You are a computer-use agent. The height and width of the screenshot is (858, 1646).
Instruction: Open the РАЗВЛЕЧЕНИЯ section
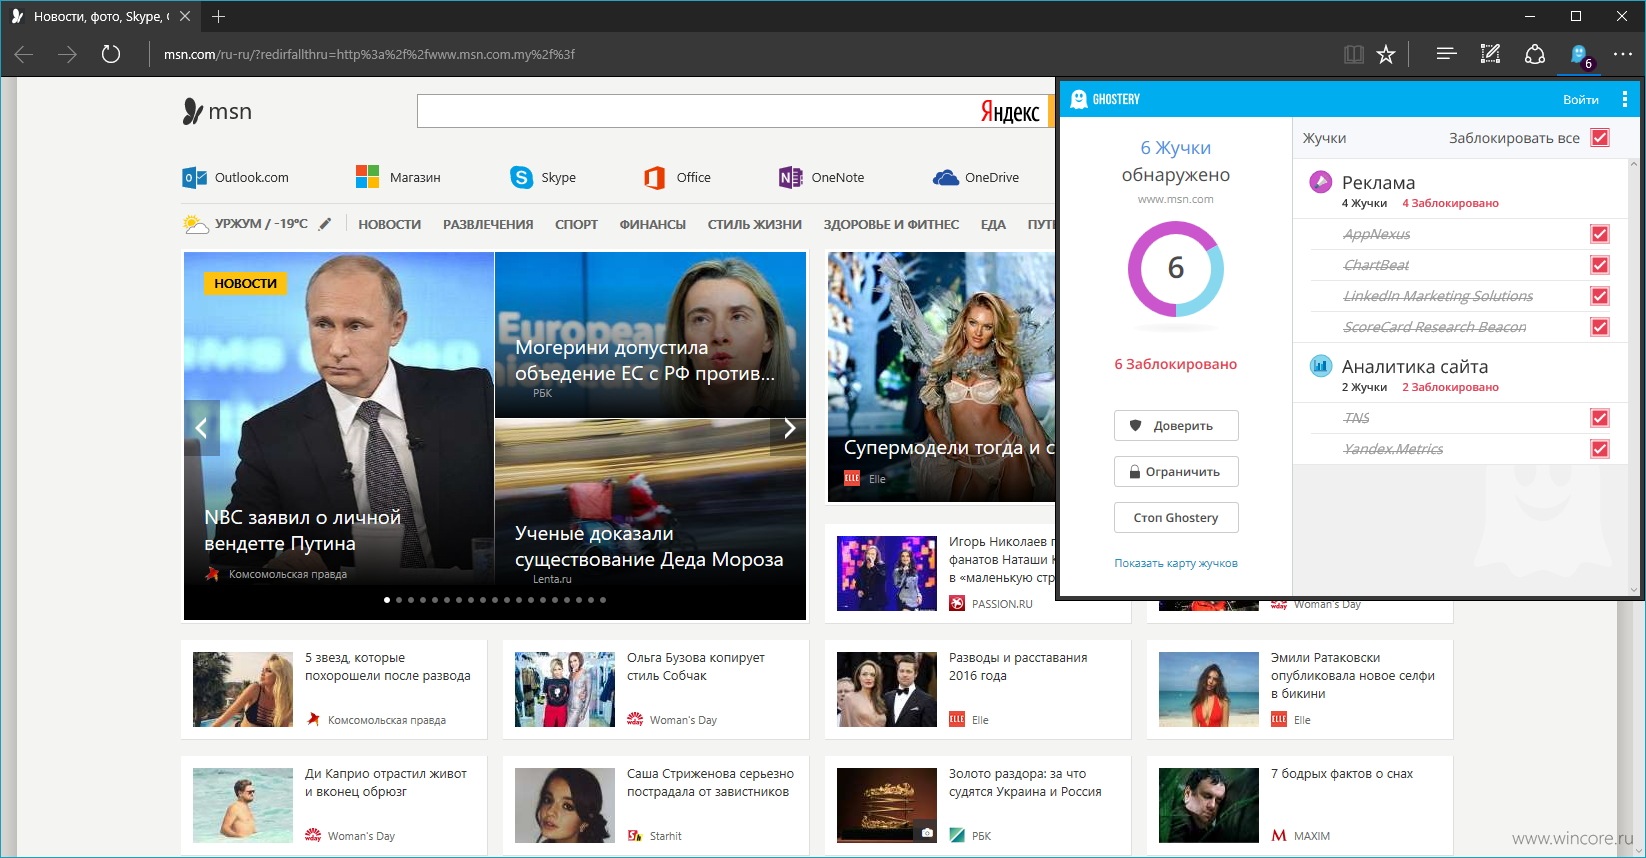pyautogui.click(x=488, y=224)
